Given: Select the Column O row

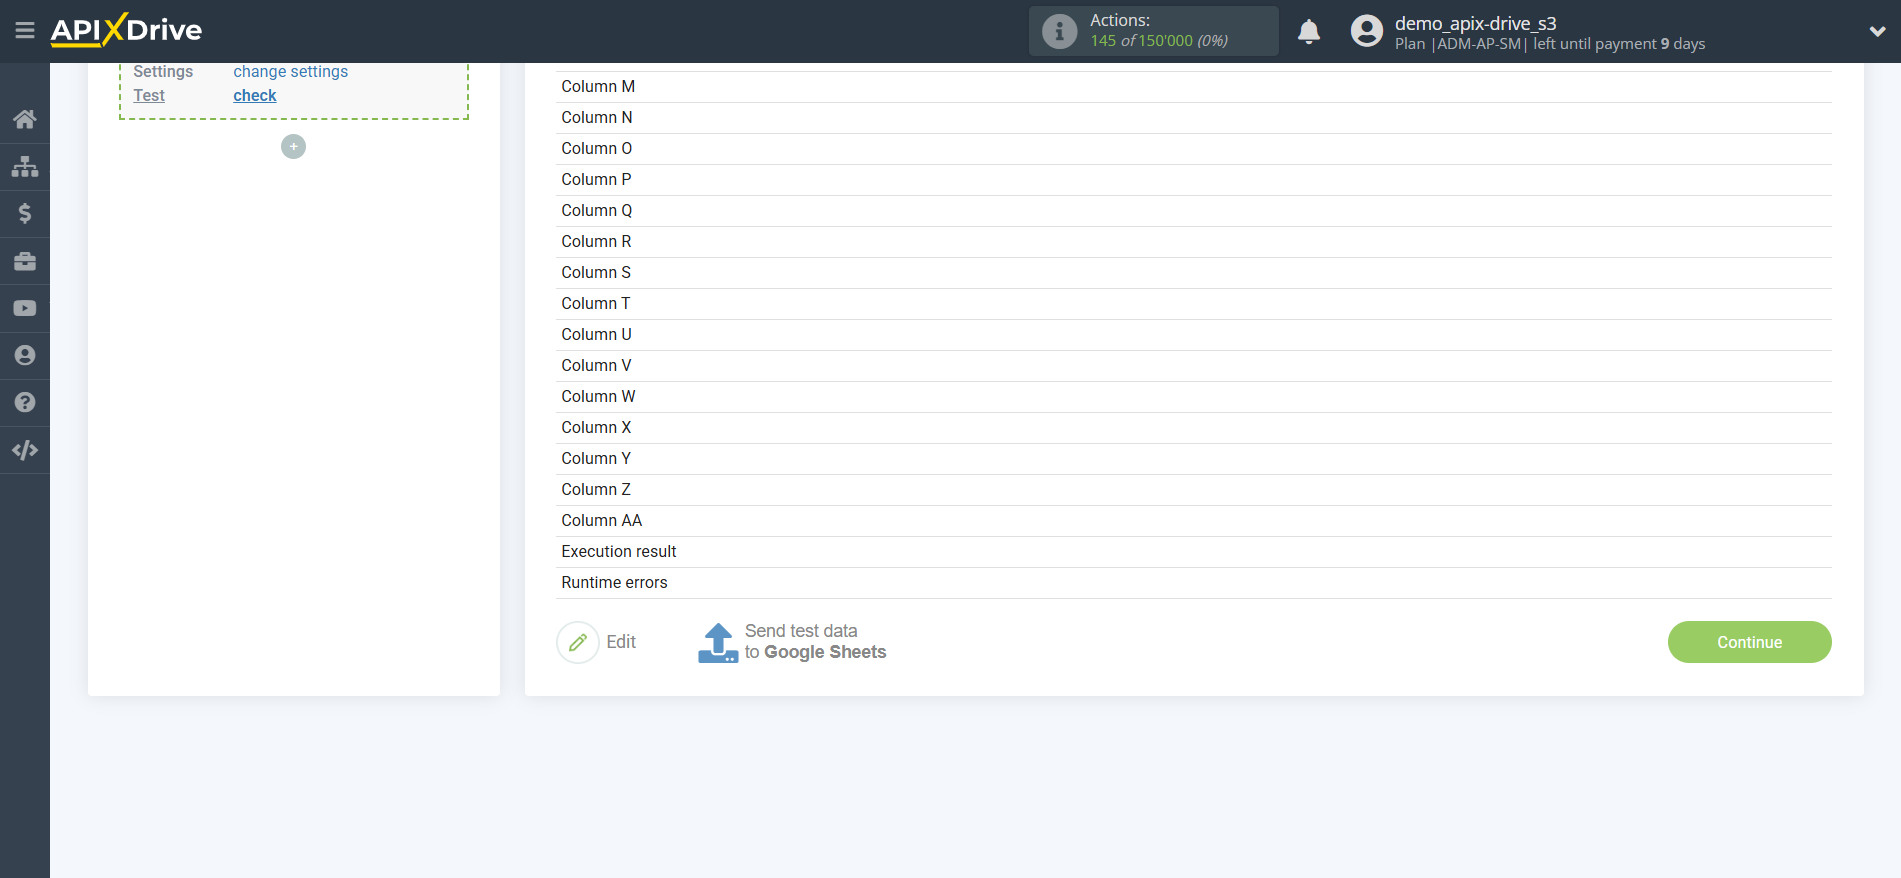Looking at the screenshot, I should pos(1193,149).
